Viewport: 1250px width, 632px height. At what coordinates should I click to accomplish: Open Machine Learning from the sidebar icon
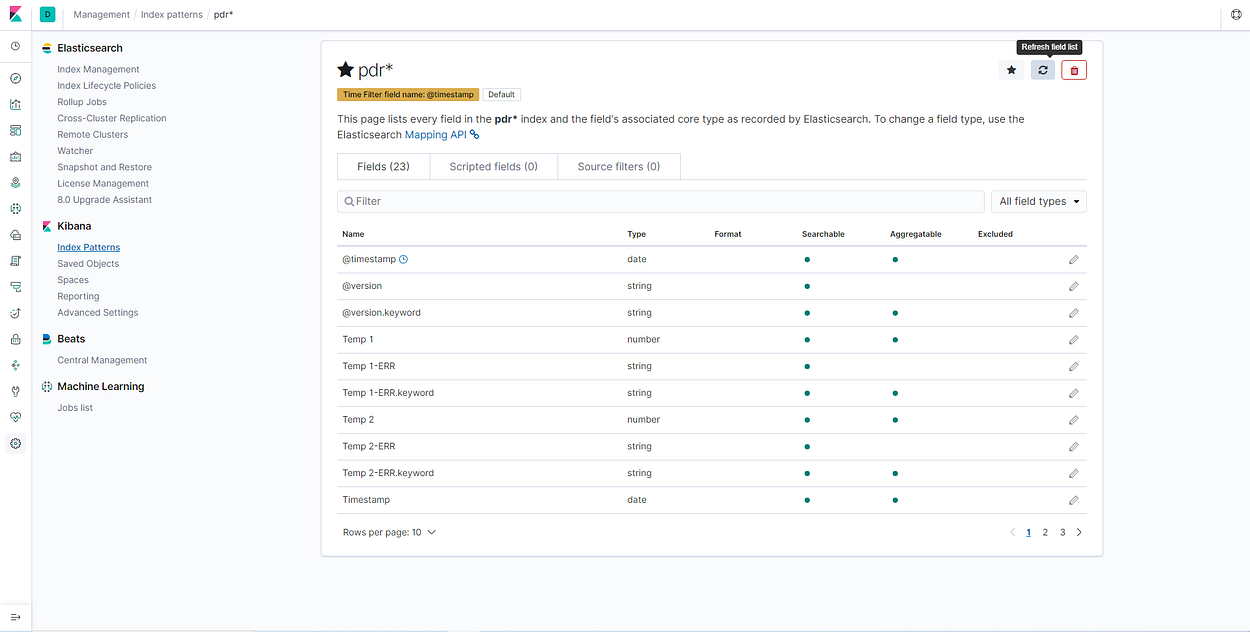click(x=15, y=209)
